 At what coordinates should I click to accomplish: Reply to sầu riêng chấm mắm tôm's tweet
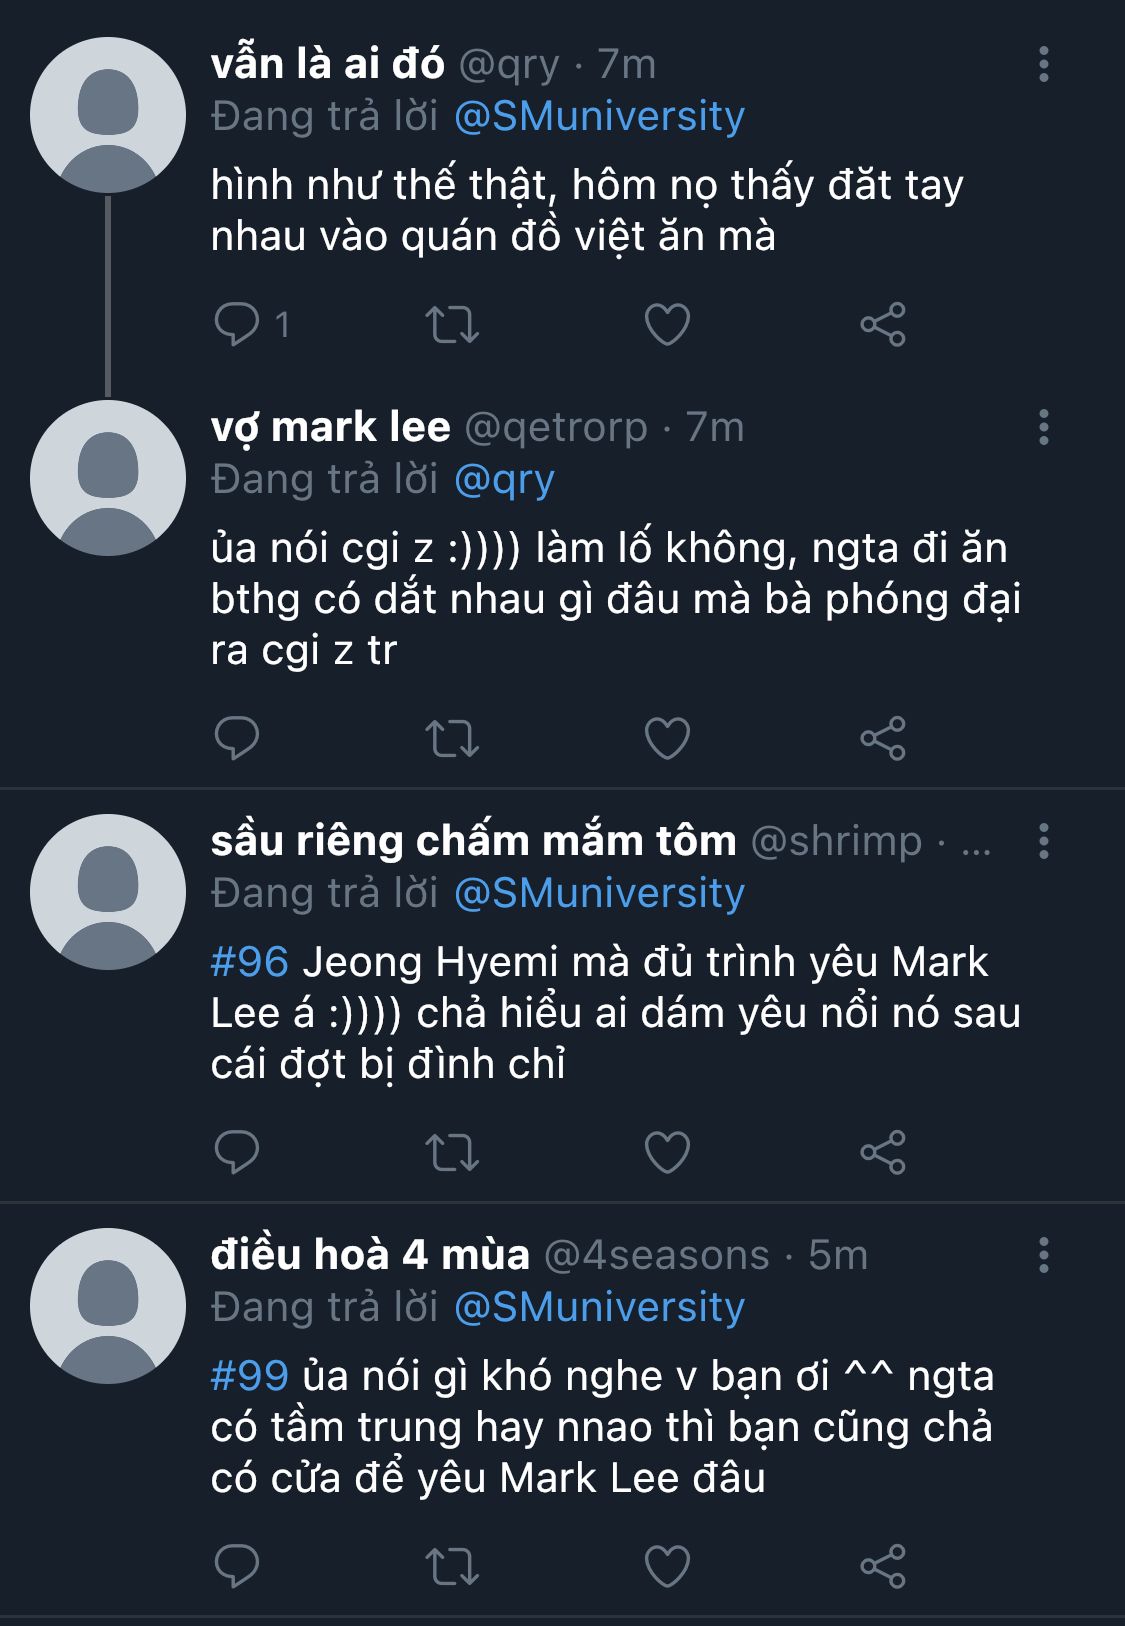click(237, 1152)
